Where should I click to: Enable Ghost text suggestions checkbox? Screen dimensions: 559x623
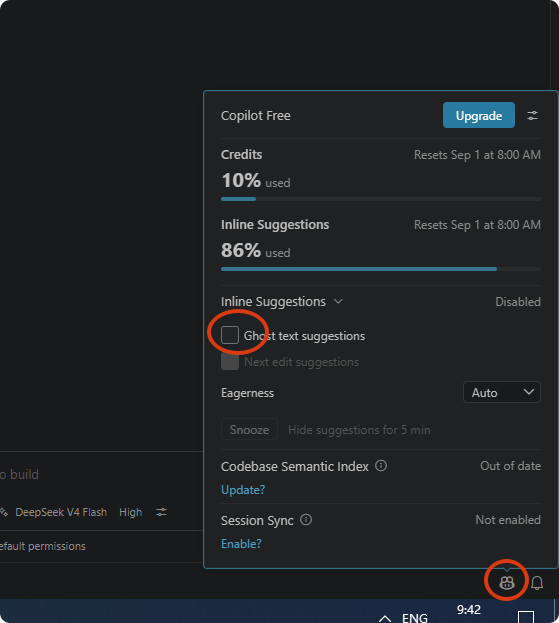(230, 335)
